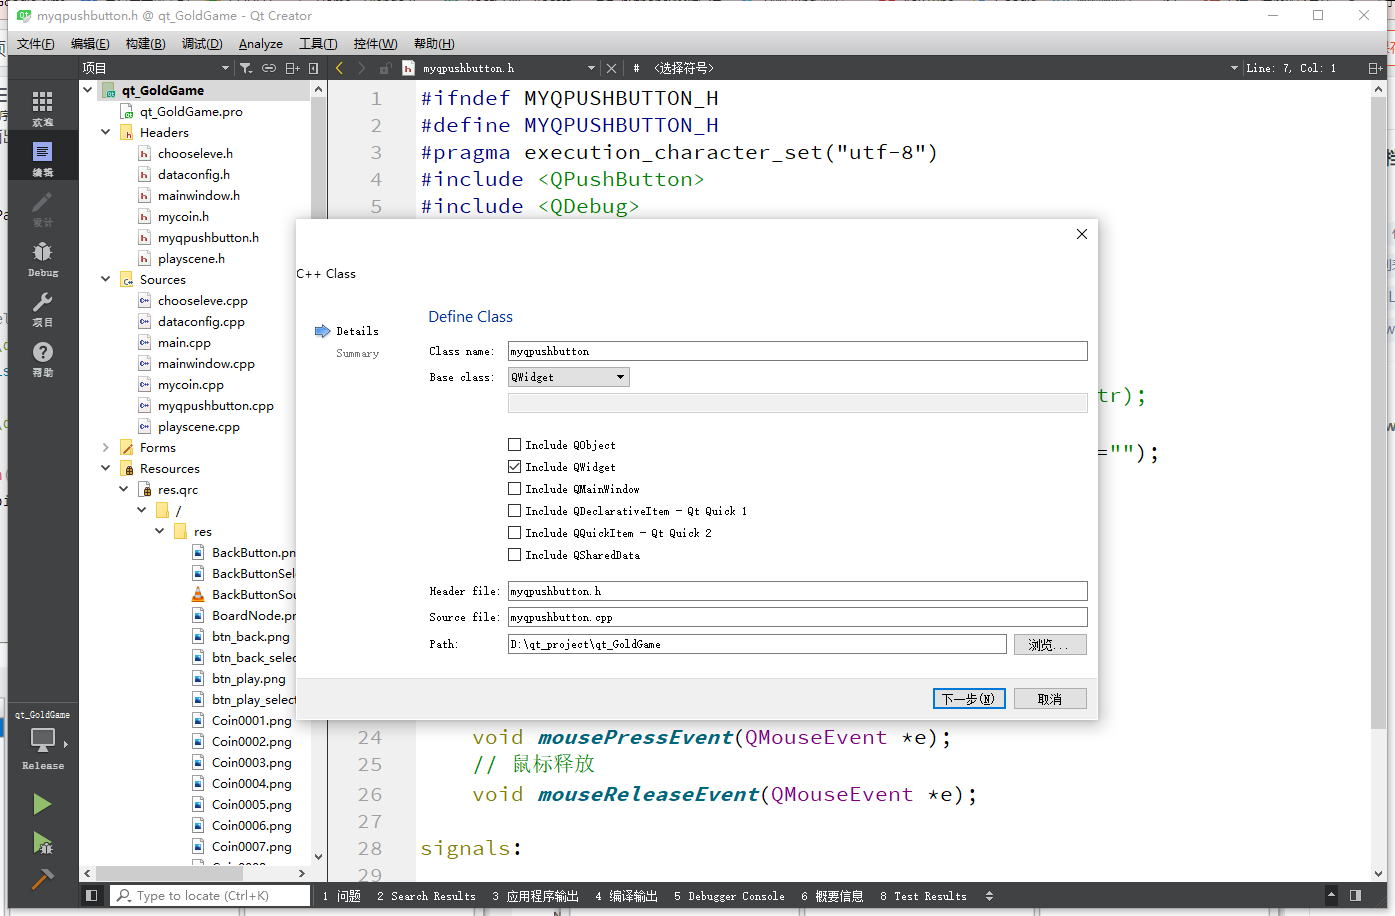The height and width of the screenshot is (916, 1395).
Task: Open the 构建(B) menu
Action: (145, 44)
